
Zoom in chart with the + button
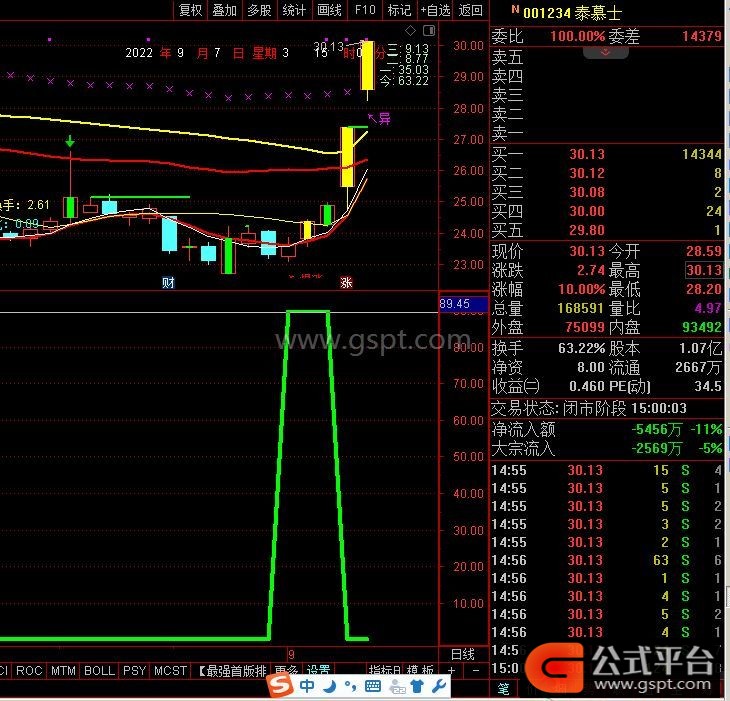[x=451, y=671]
